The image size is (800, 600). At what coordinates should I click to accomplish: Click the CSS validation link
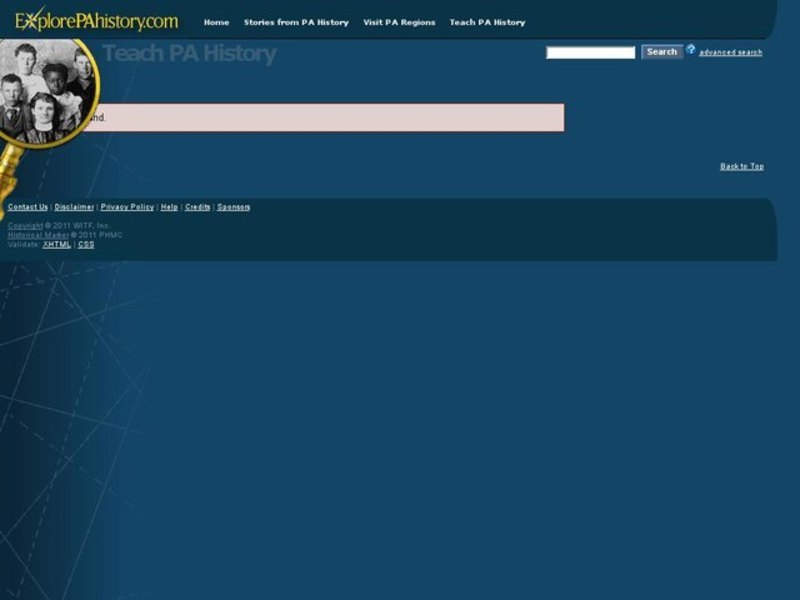coord(86,244)
